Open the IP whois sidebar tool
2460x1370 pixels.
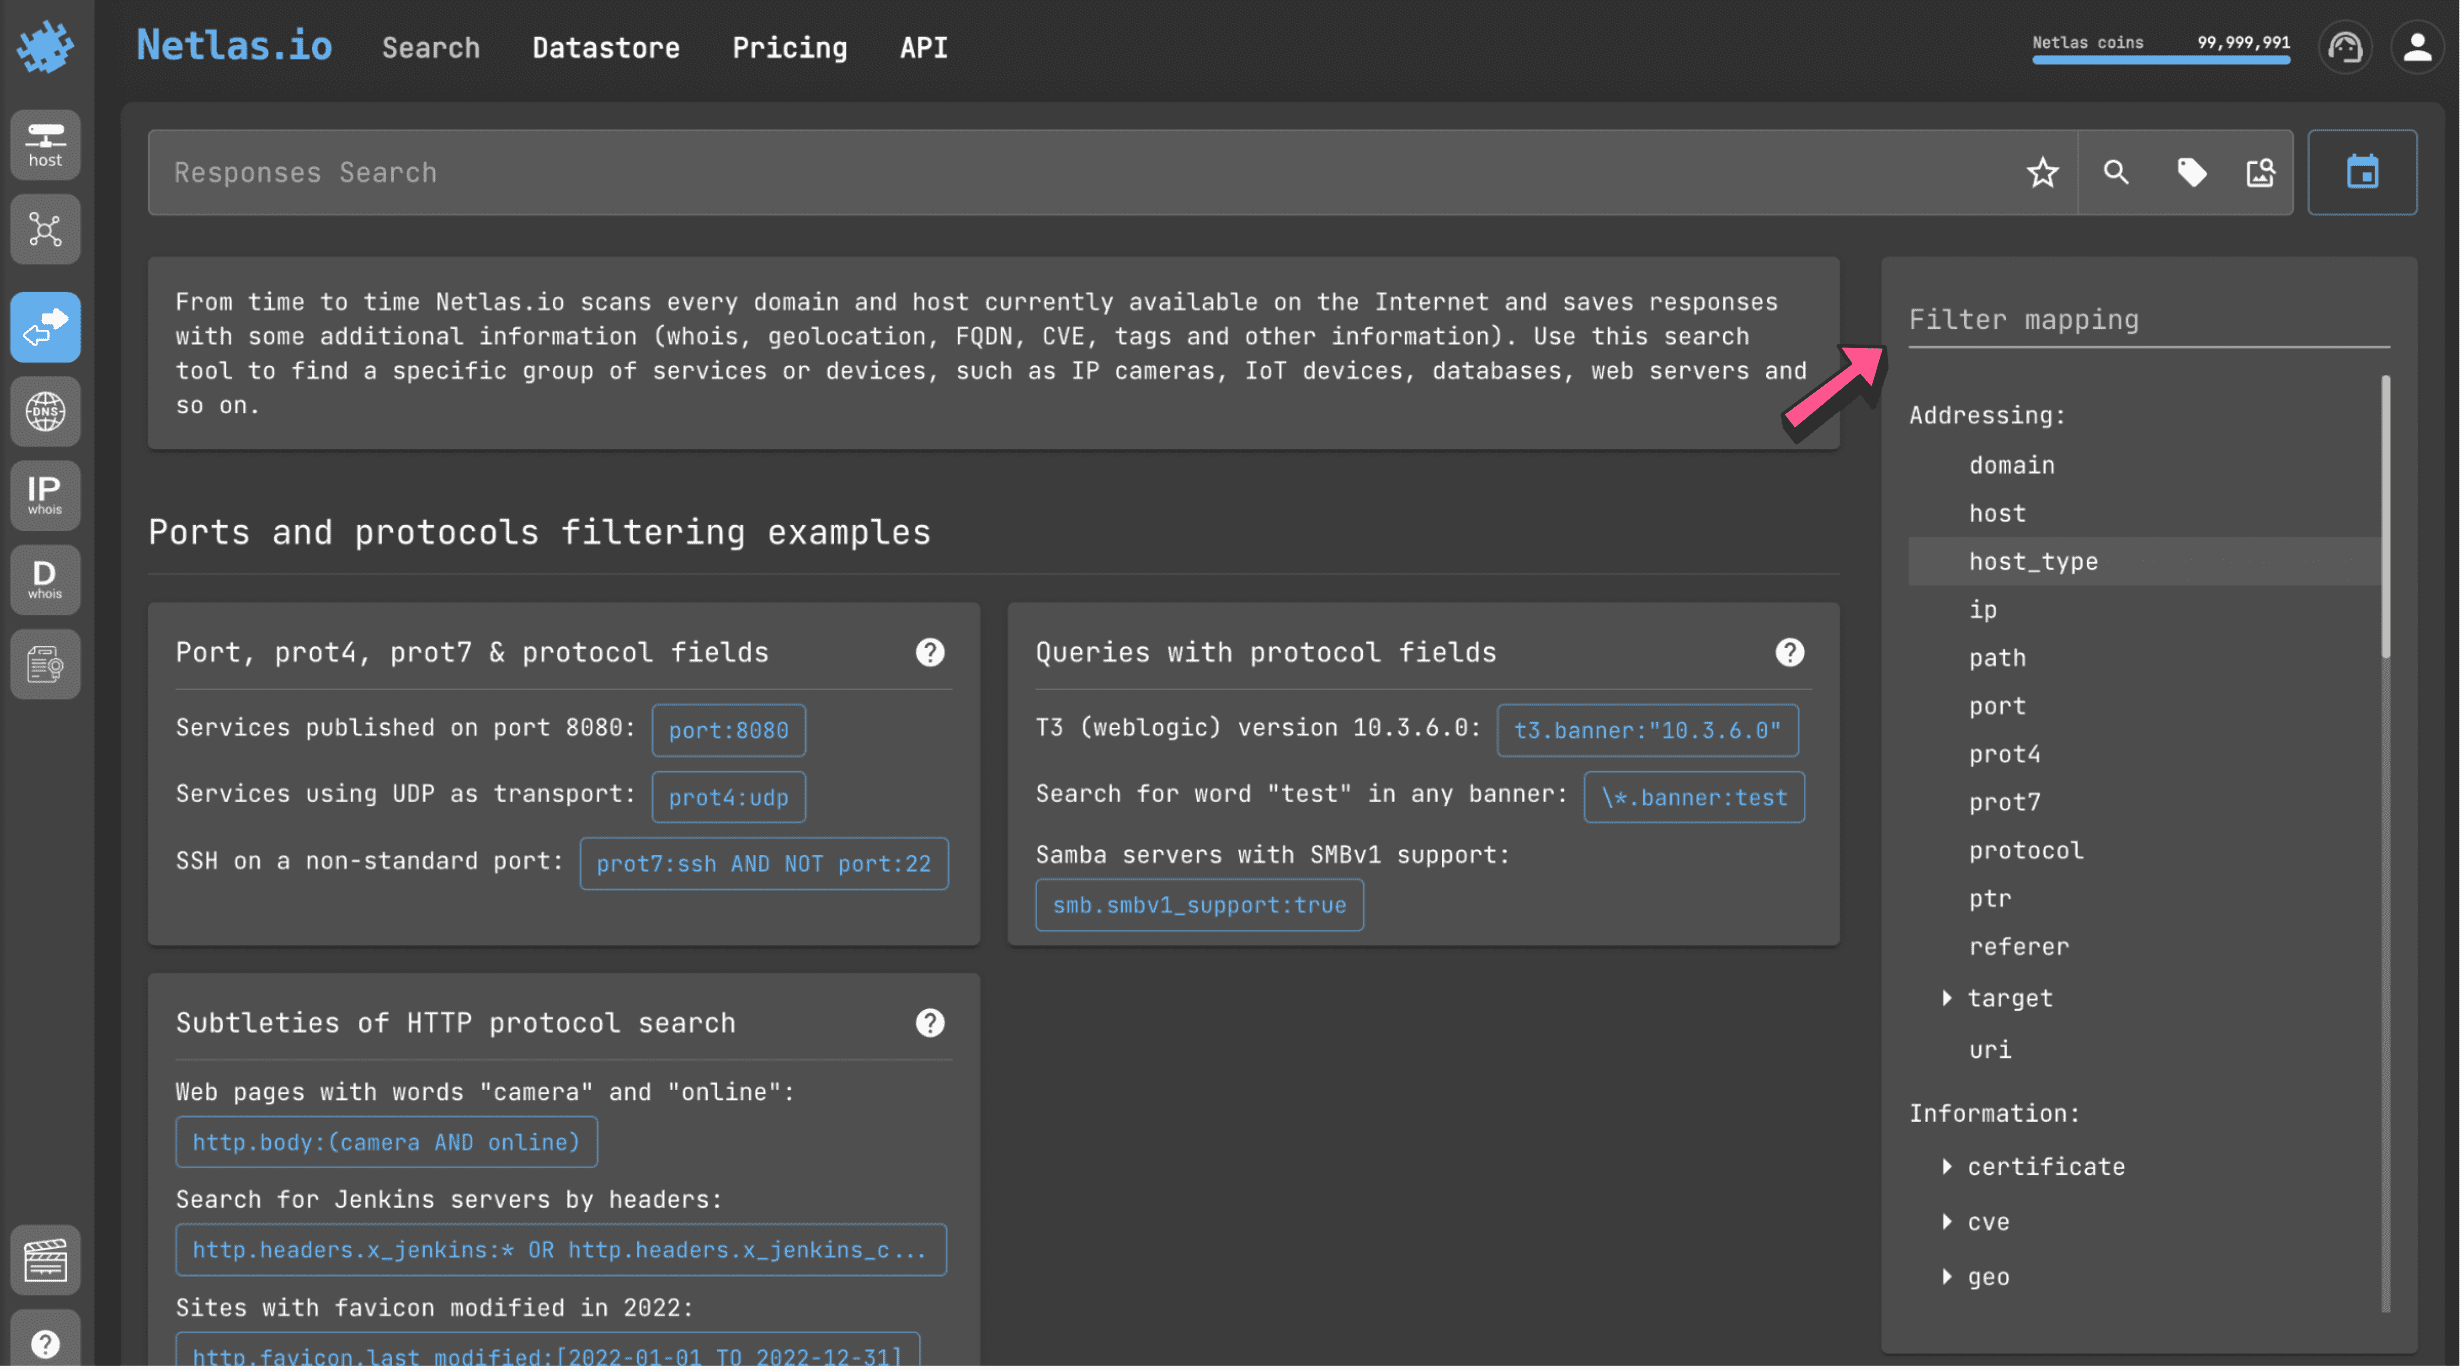point(45,495)
